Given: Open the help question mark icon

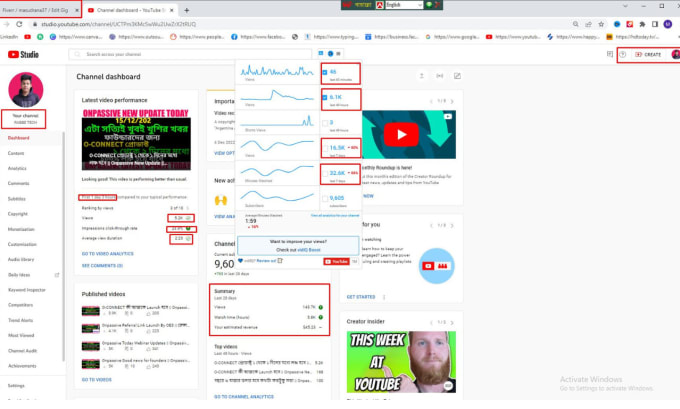Looking at the screenshot, I should point(623,54).
